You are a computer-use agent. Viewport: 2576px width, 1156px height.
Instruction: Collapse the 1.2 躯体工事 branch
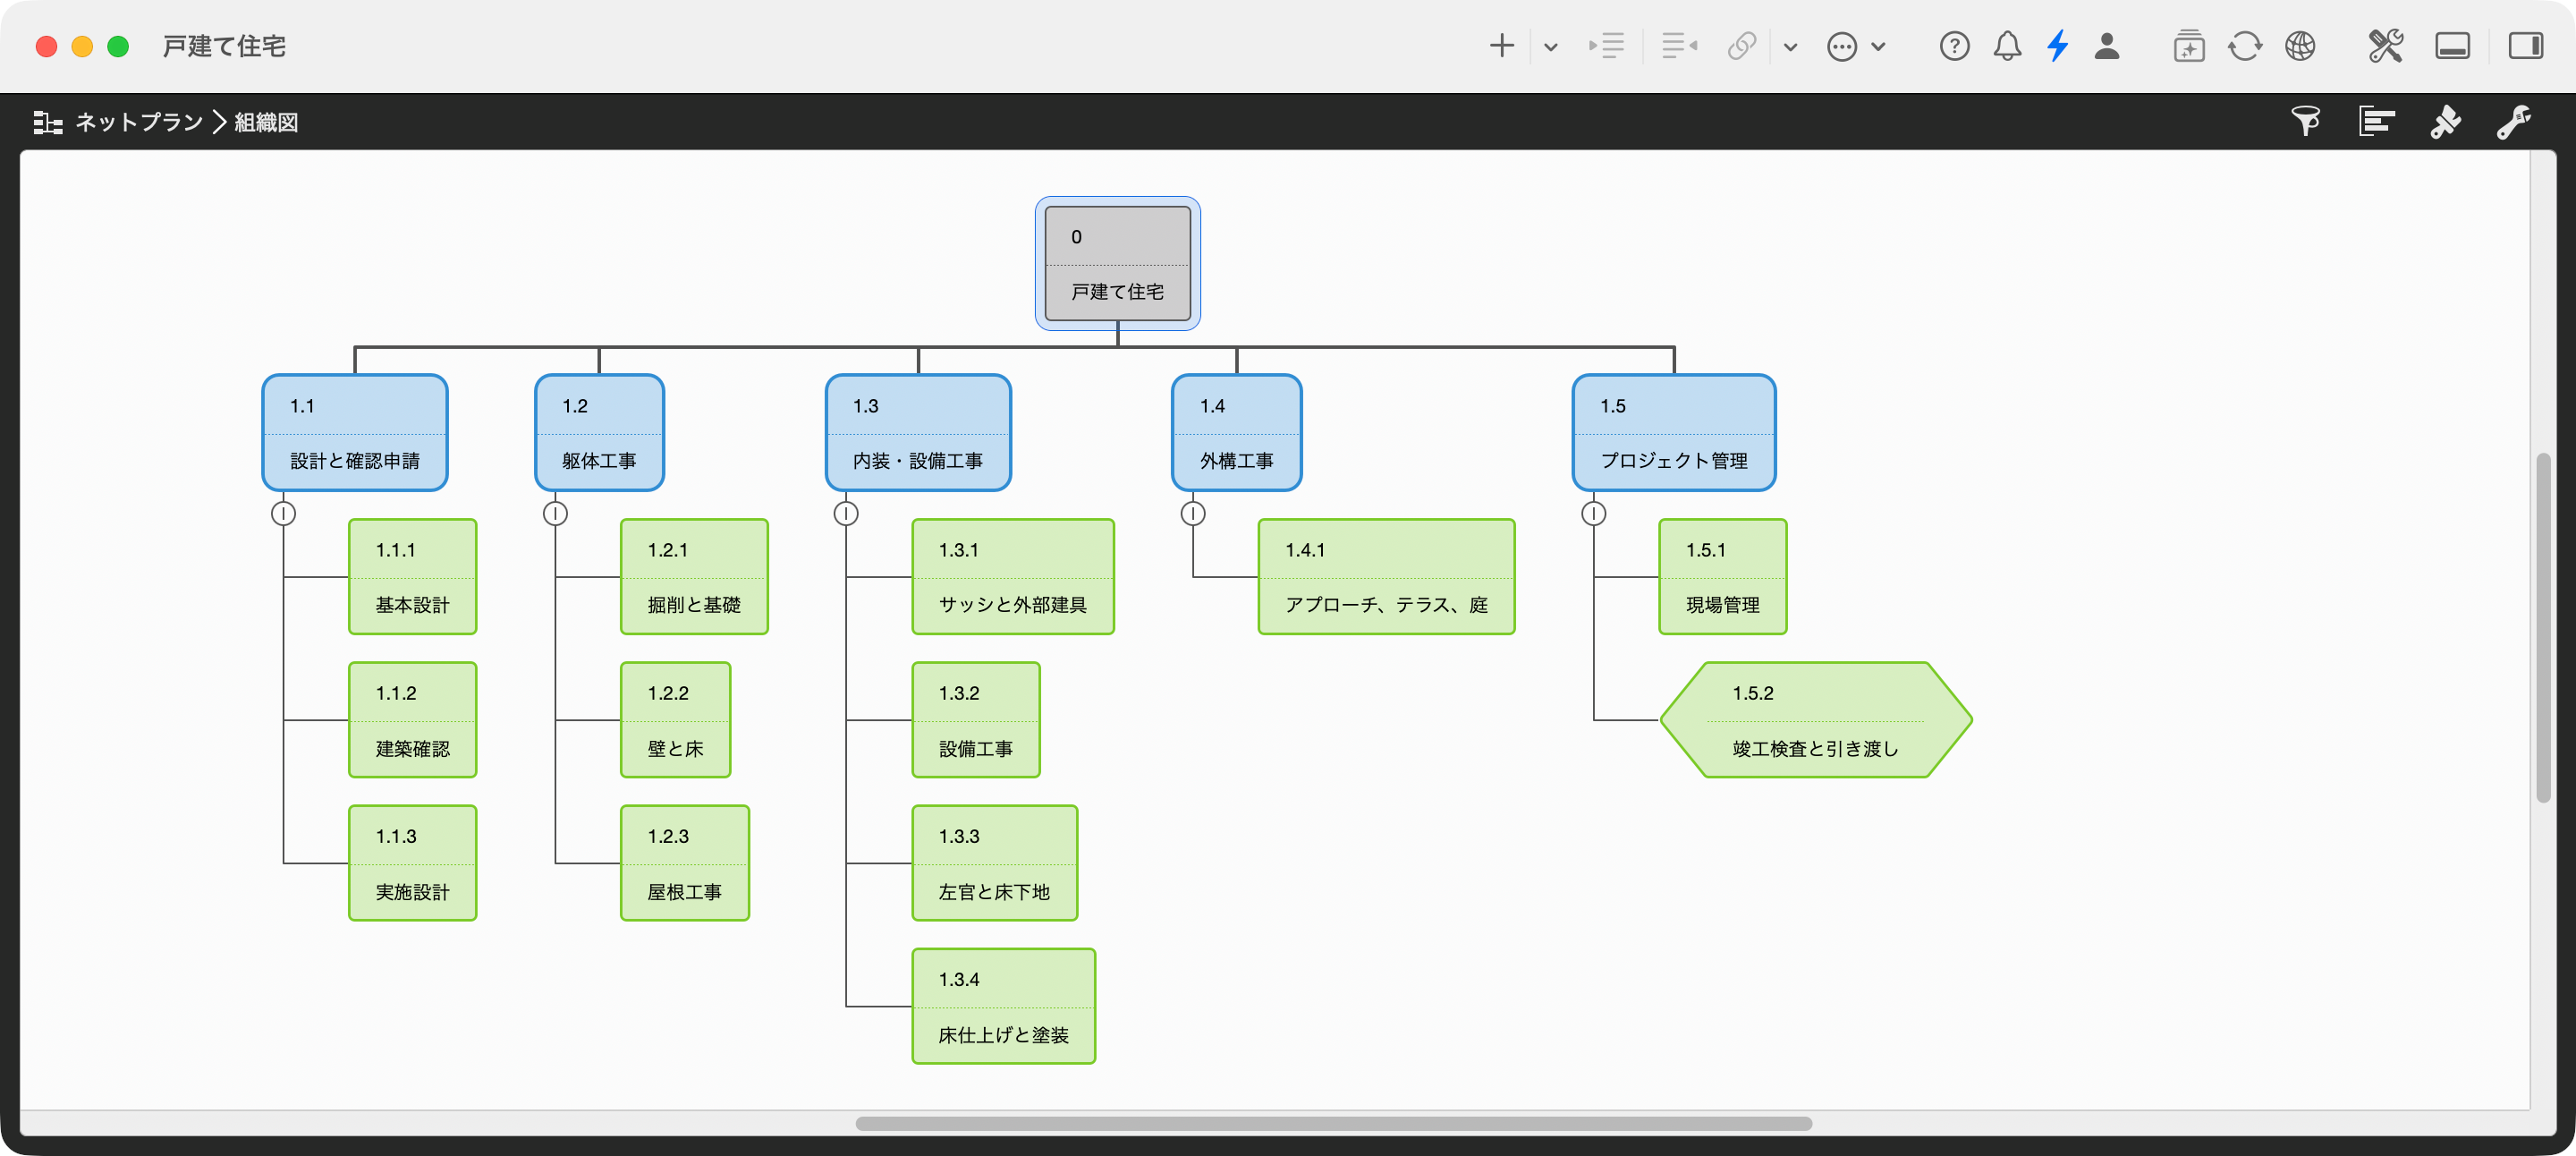point(555,513)
